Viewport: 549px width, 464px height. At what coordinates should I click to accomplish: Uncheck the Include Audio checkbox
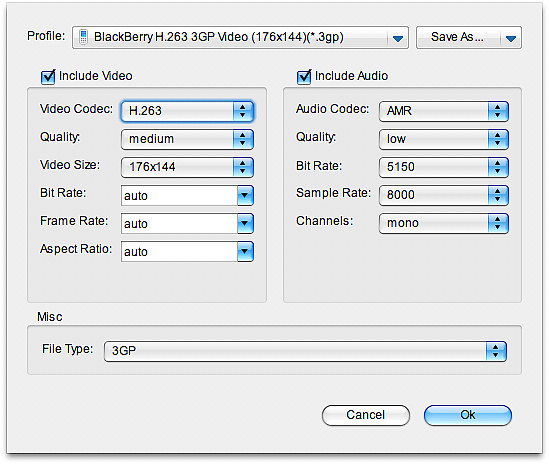[304, 77]
